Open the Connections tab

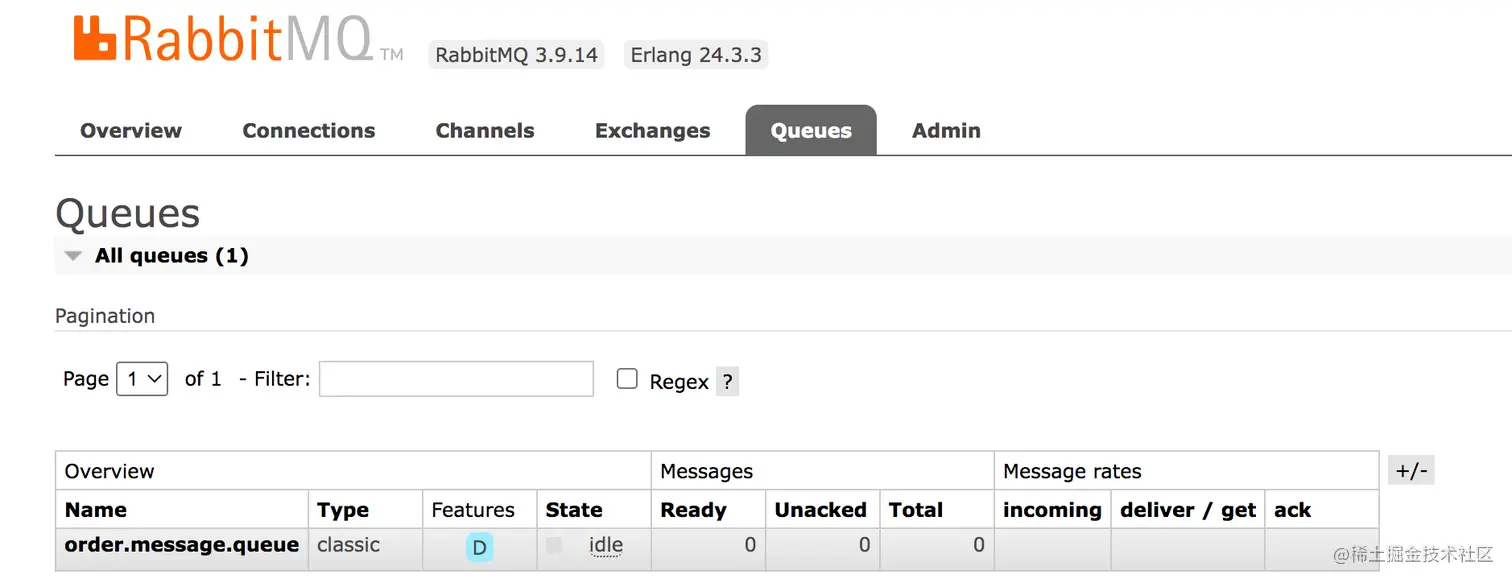[x=308, y=131]
